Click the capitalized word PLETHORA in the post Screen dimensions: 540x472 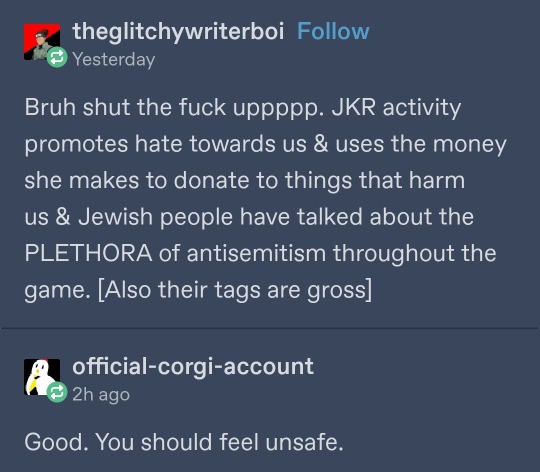pos(88,253)
